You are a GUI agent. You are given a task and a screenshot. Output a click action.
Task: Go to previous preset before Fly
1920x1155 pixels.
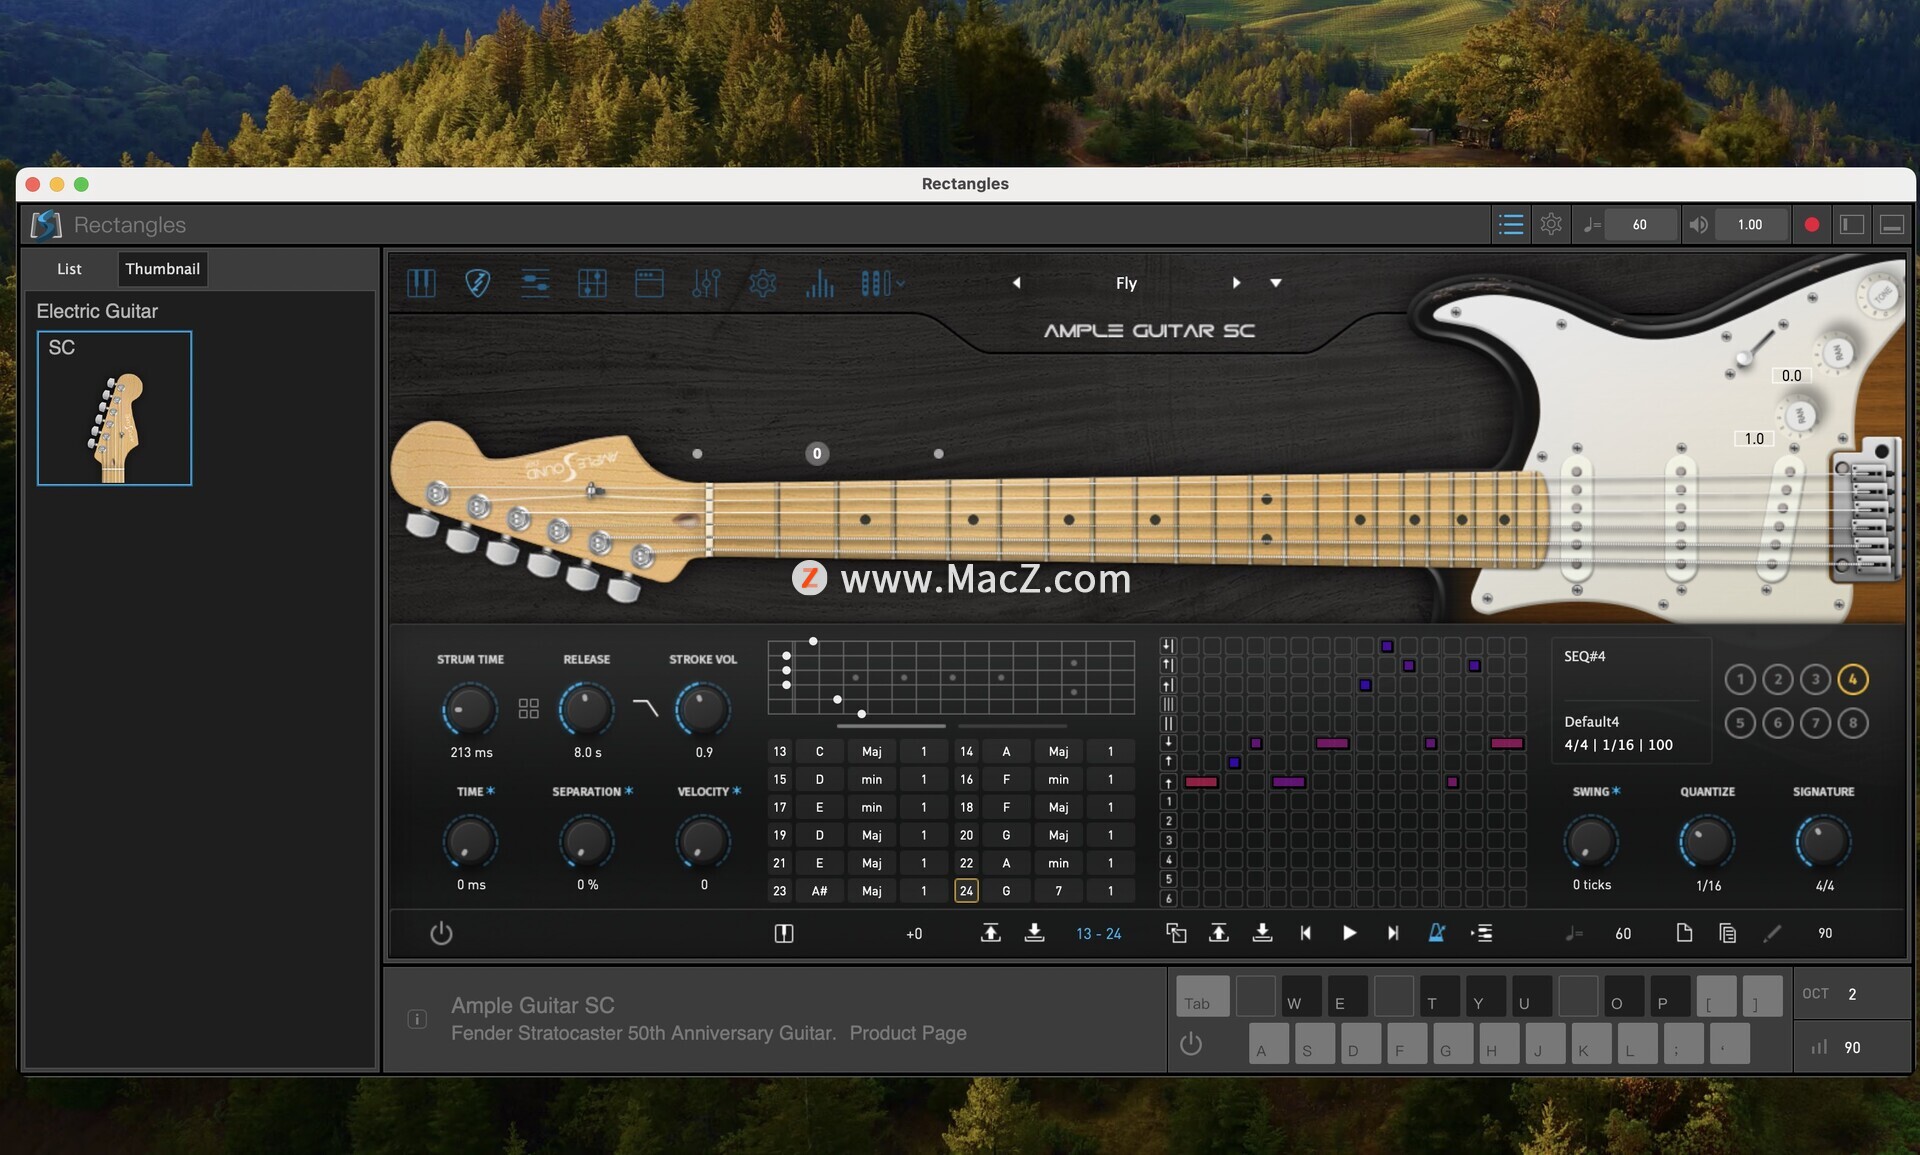click(1016, 283)
